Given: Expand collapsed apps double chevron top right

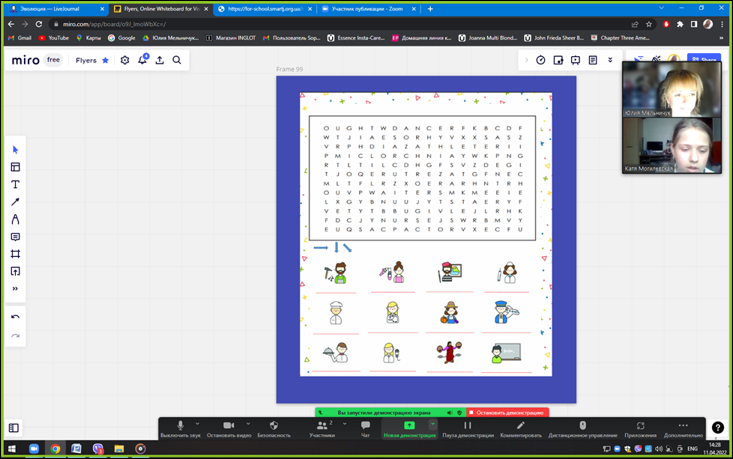Looking at the screenshot, I should click(610, 60).
